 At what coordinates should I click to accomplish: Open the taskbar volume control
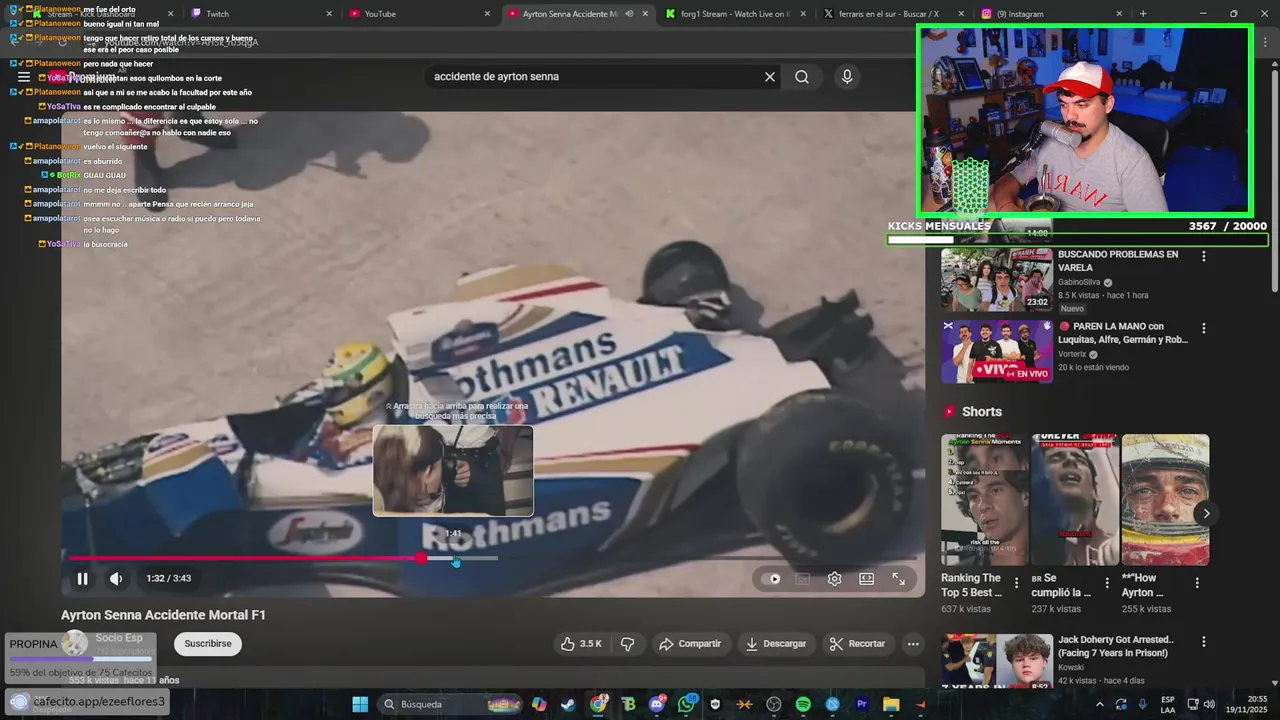coord(1207,704)
